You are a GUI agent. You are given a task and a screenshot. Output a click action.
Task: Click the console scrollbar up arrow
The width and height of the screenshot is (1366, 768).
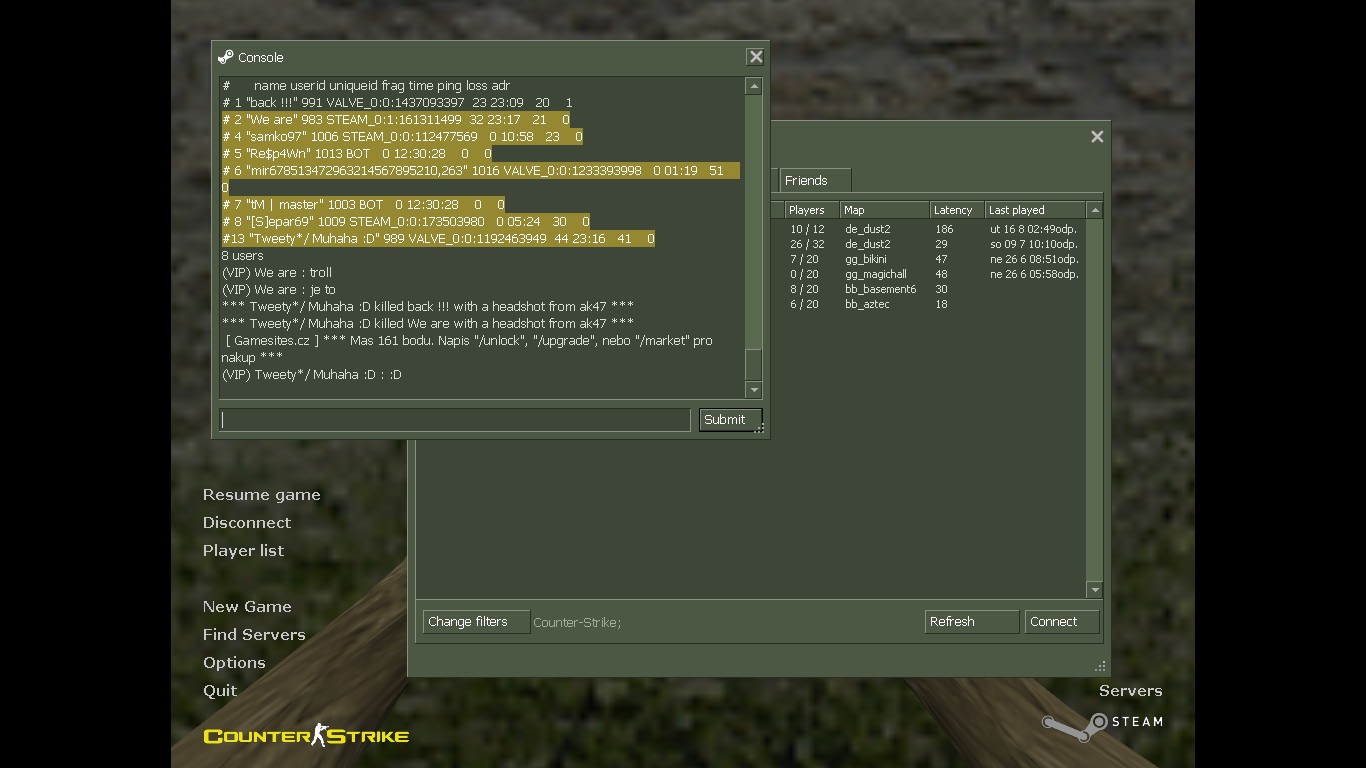[x=754, y=87]
